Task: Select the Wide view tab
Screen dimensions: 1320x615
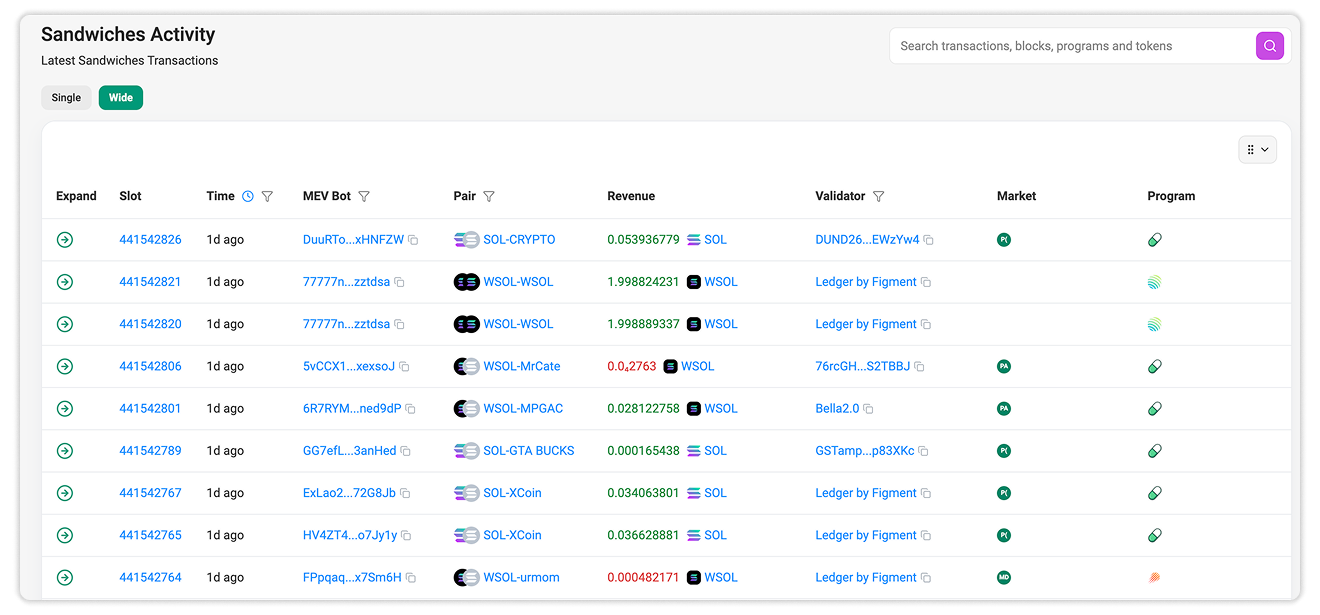Action: click(x=121, y=98)
